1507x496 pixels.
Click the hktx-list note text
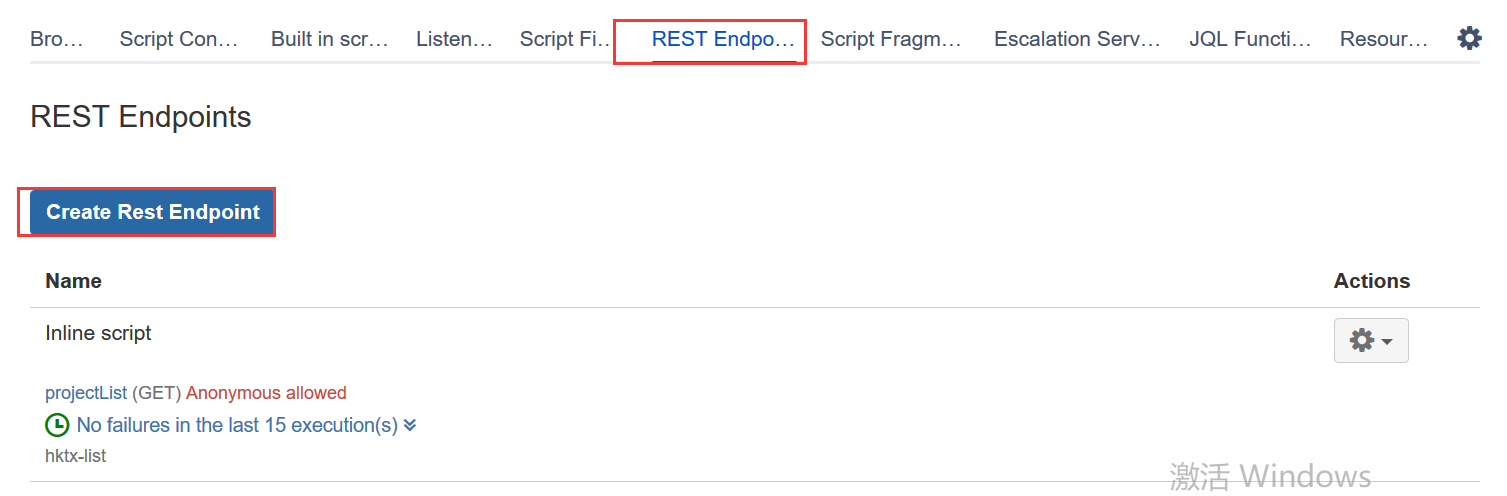click(x=75, y=456)
